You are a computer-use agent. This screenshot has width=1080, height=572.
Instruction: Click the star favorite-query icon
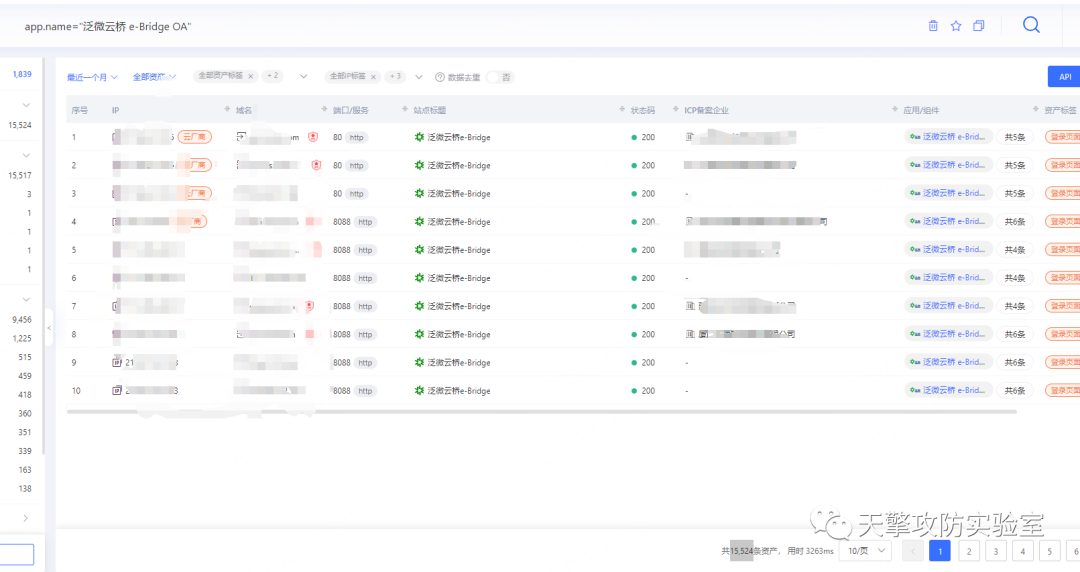956,26
